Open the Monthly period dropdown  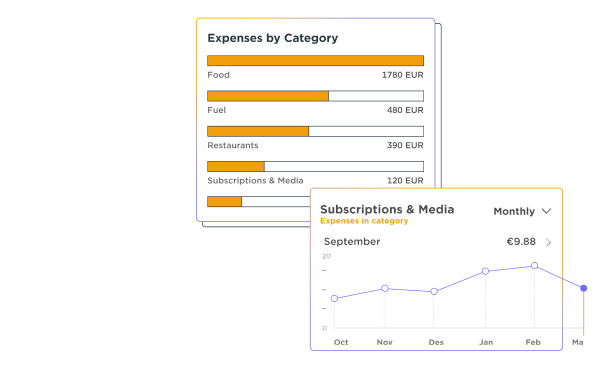coord(522,211)
